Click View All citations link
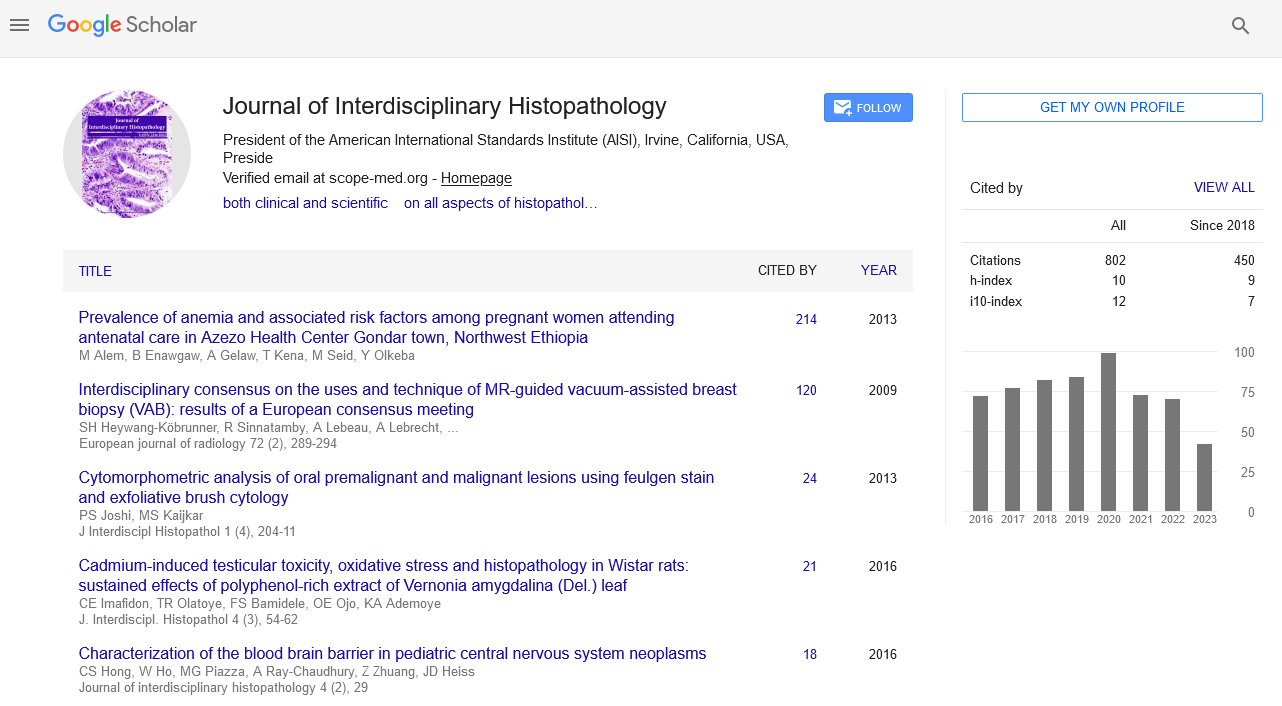The height and width of the screenshot is (706, 1282). (x=1223, y=188)
